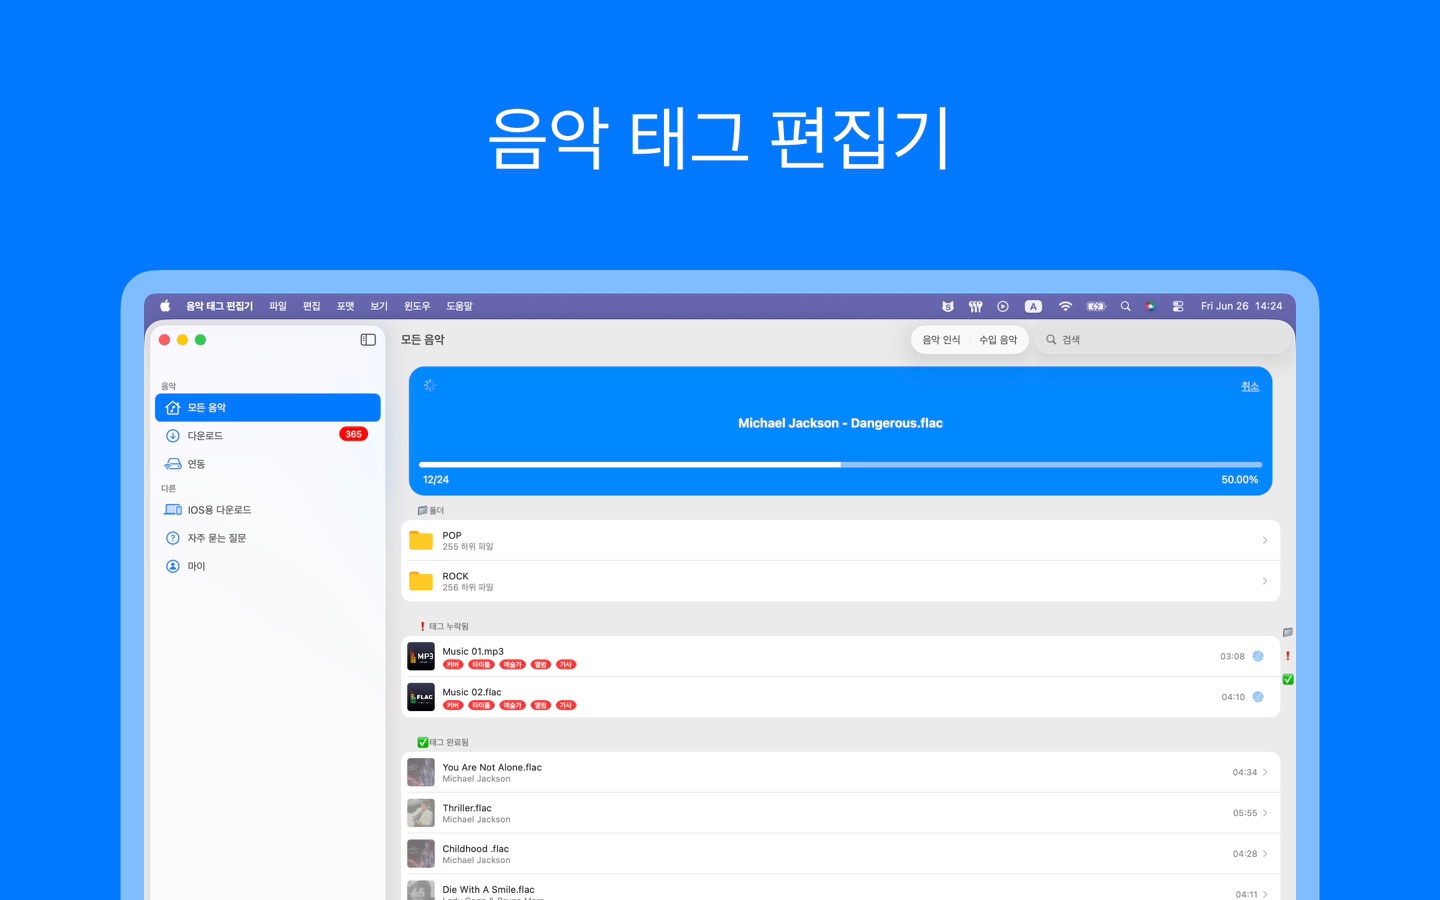Click the play-circle menu bar icon
The width and height of the screenshot is (1440, 900).
pyautogui.click(x=1003, y=307)
